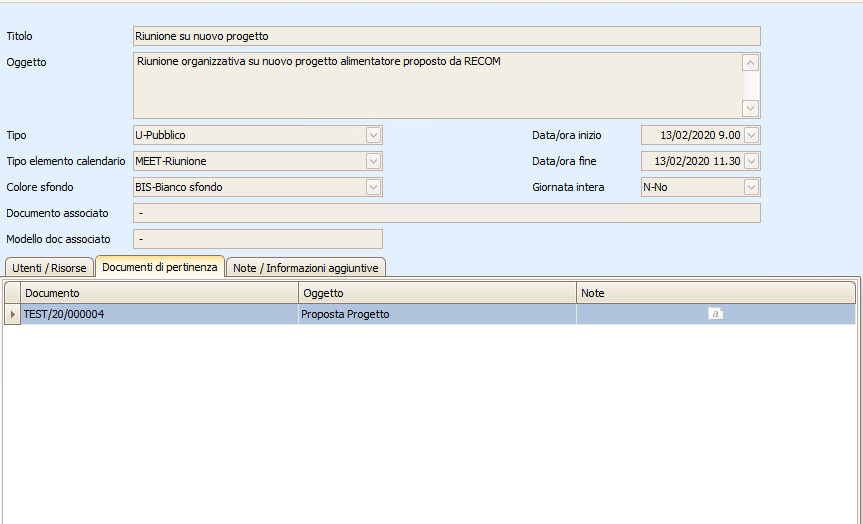This screenshot has height=524, width=863.
Task: Open the Tipo elemento calendario dropdown
Action: click(x=373, y=161)
